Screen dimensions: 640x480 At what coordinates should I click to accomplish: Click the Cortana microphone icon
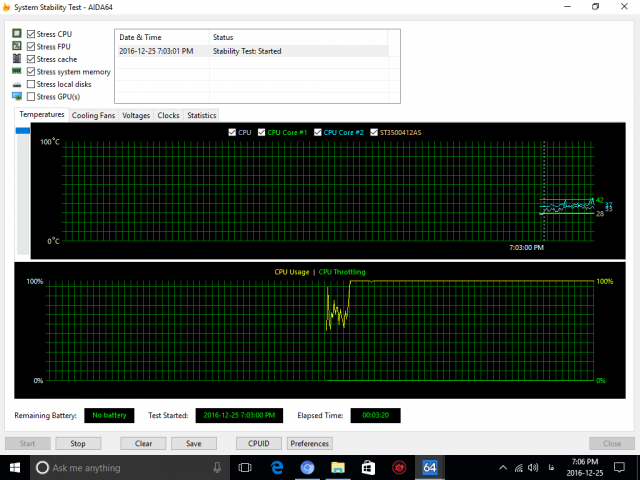217,467
